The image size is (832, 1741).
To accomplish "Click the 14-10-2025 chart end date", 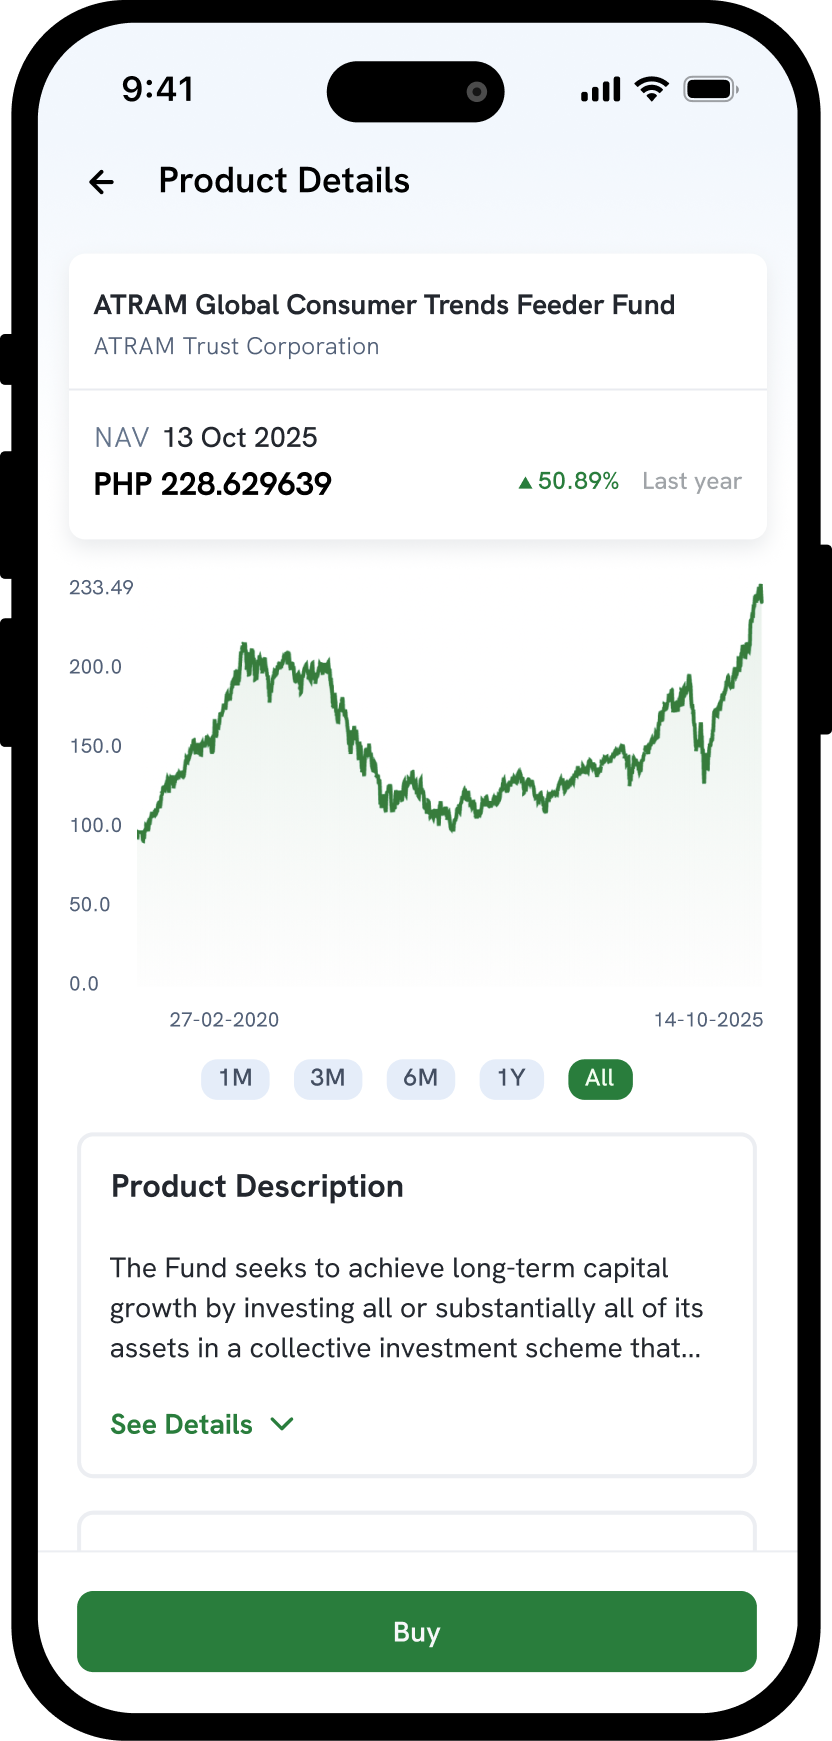I will (708, 1020).
